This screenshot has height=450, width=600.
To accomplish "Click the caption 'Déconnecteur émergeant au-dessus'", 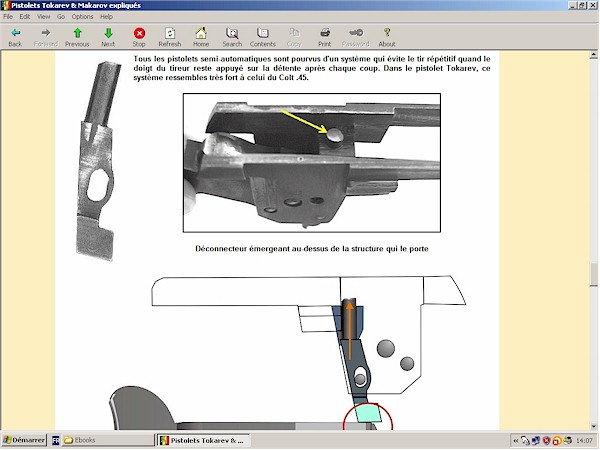I will pyautogui.click(x=311, y=249).
